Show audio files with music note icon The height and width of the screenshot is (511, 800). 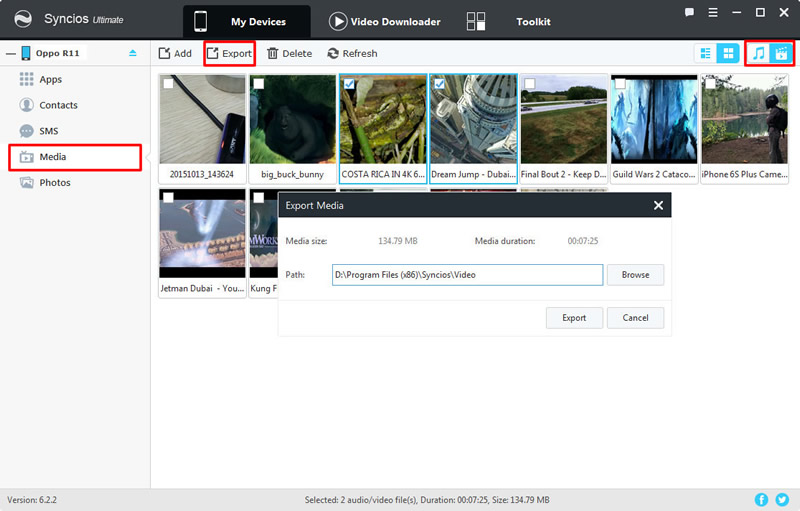(759, 53)
